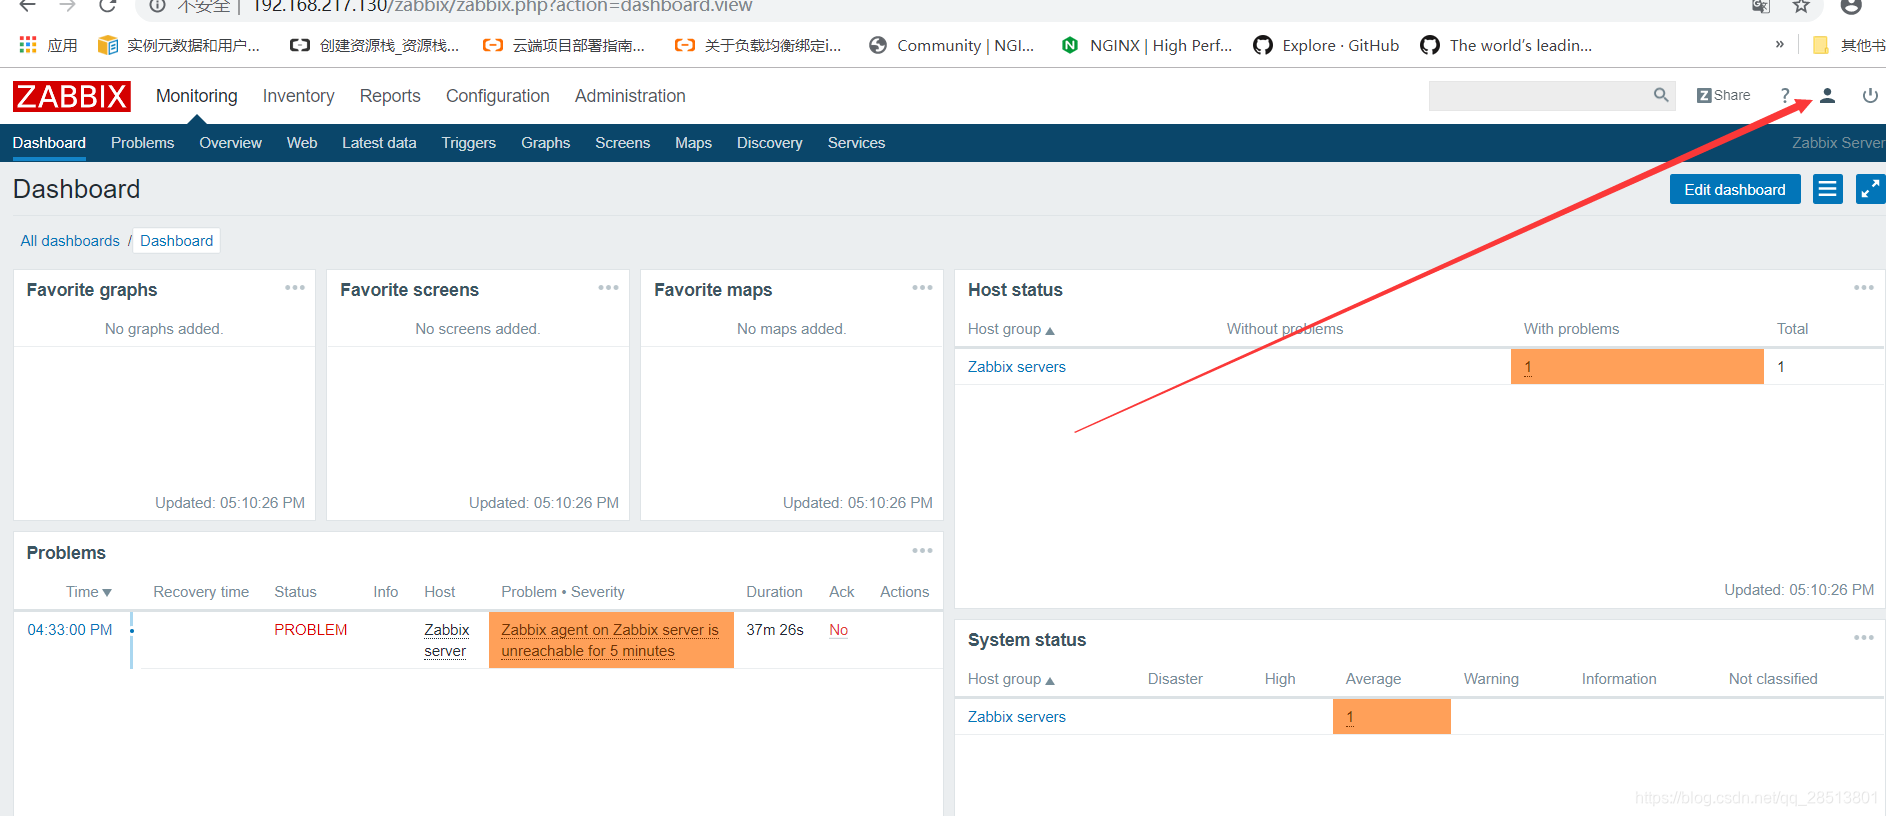Screen dimensions: 1886x816
Task: Click the sign out power icon
Action: 1870,95
